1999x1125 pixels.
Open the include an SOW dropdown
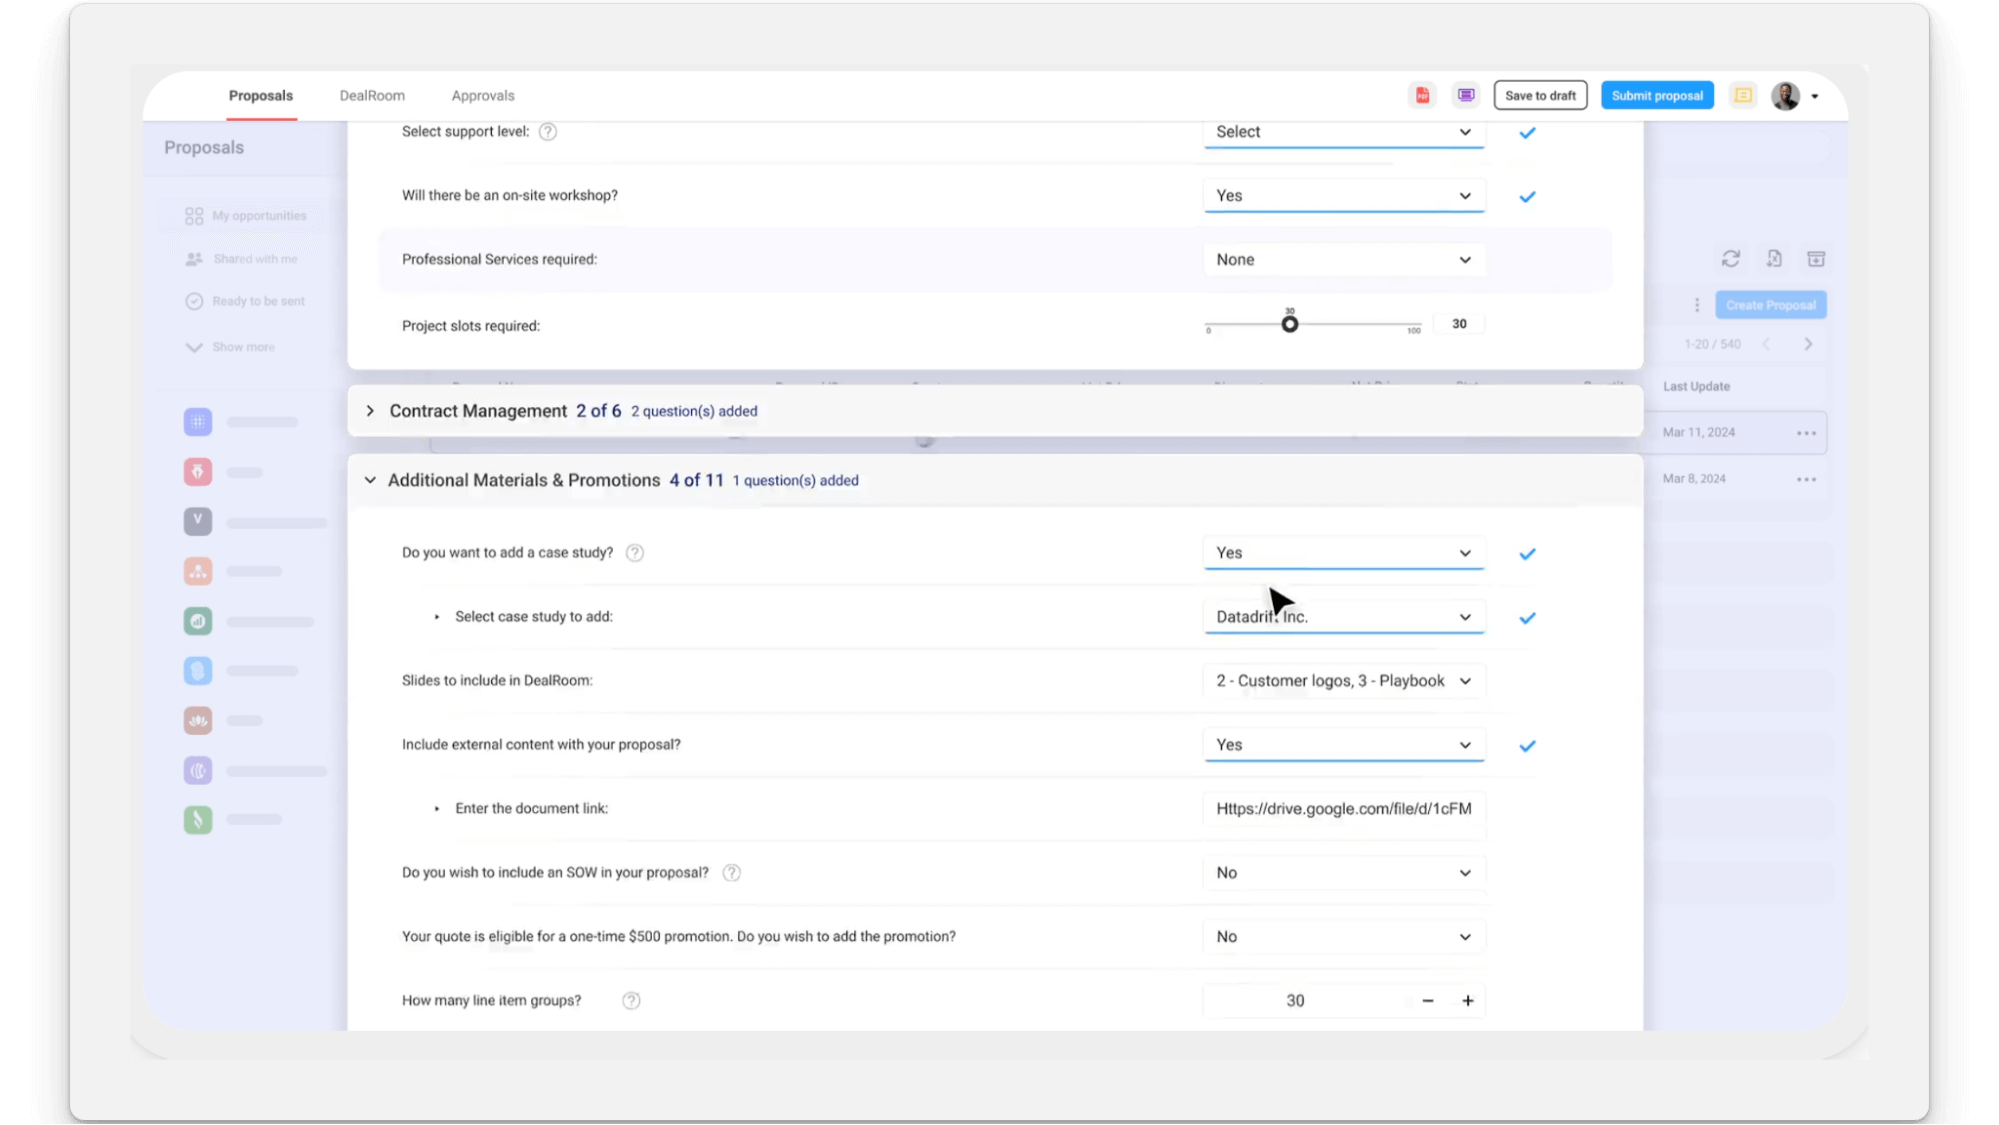click(1343, 873)
